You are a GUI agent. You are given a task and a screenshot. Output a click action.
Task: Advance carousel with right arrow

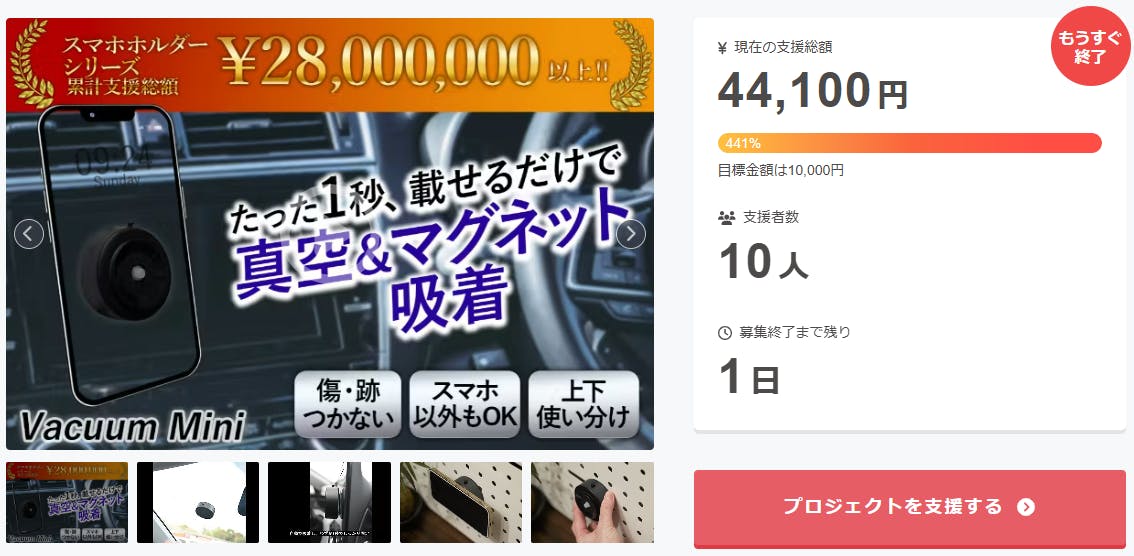pyautogui.click(x=631, y=234)
